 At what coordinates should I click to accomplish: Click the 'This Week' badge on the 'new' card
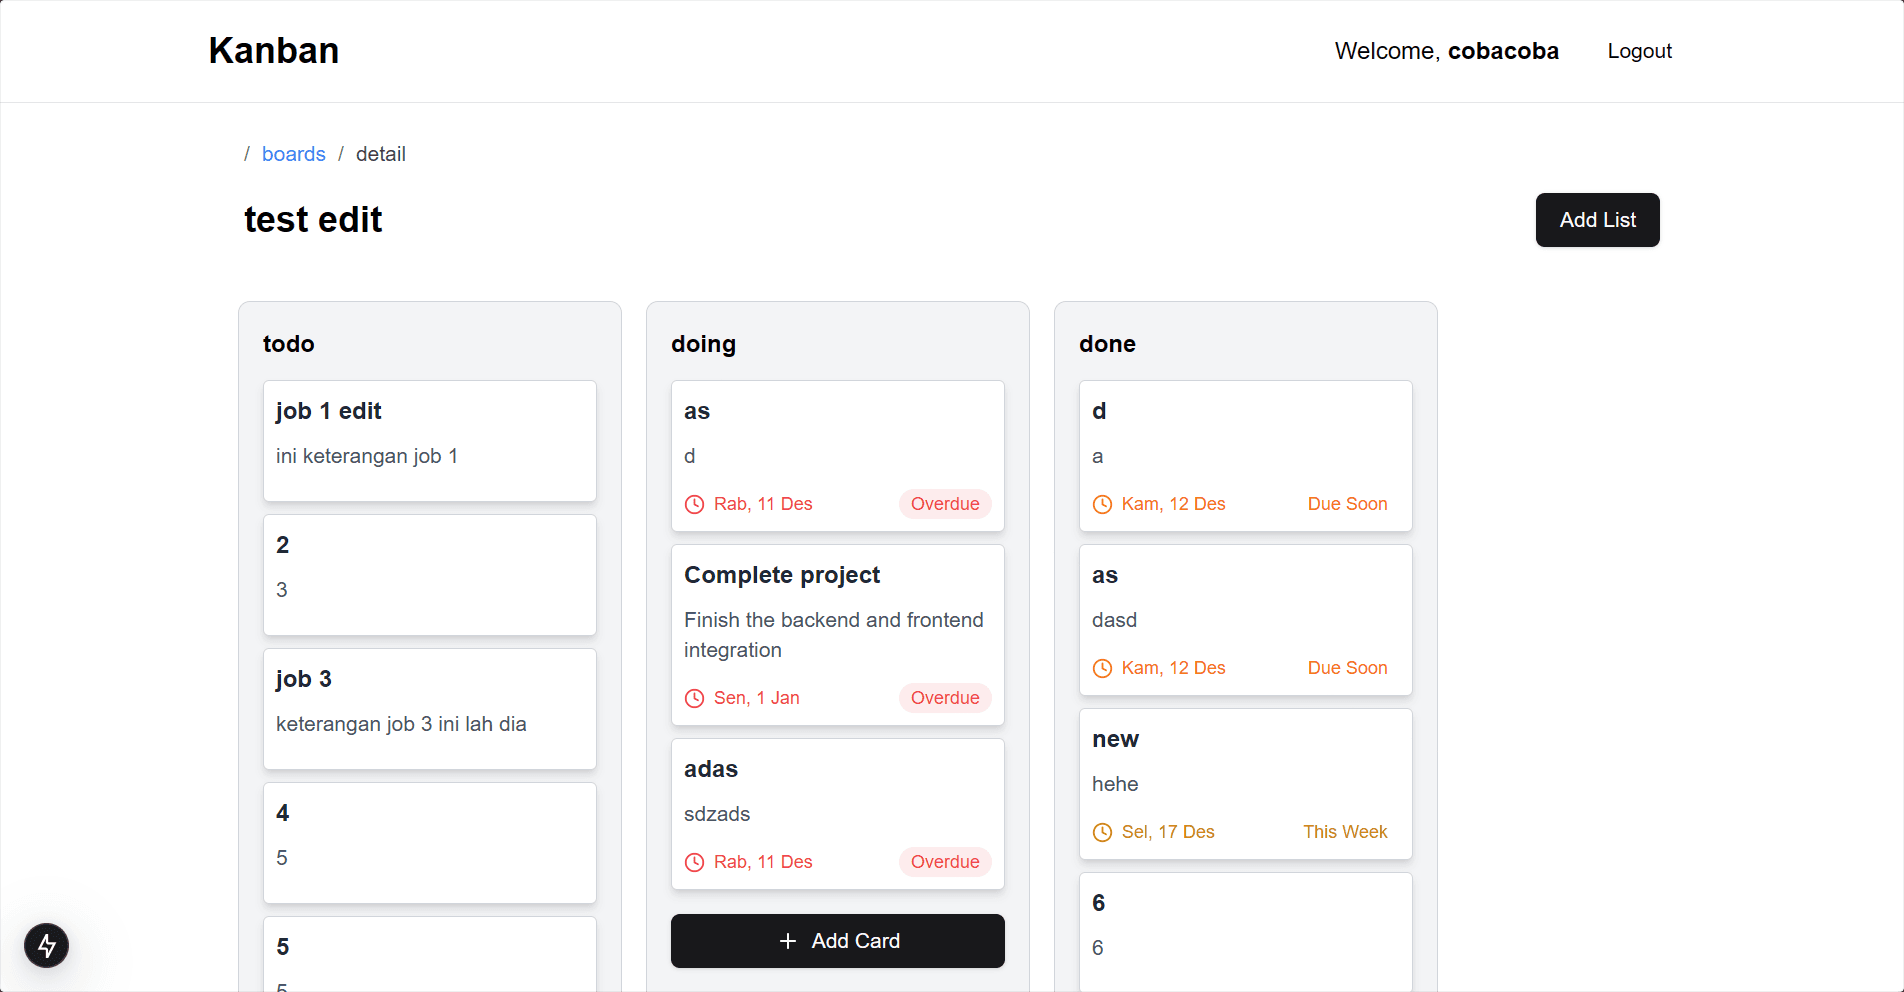click(1345, 832)
